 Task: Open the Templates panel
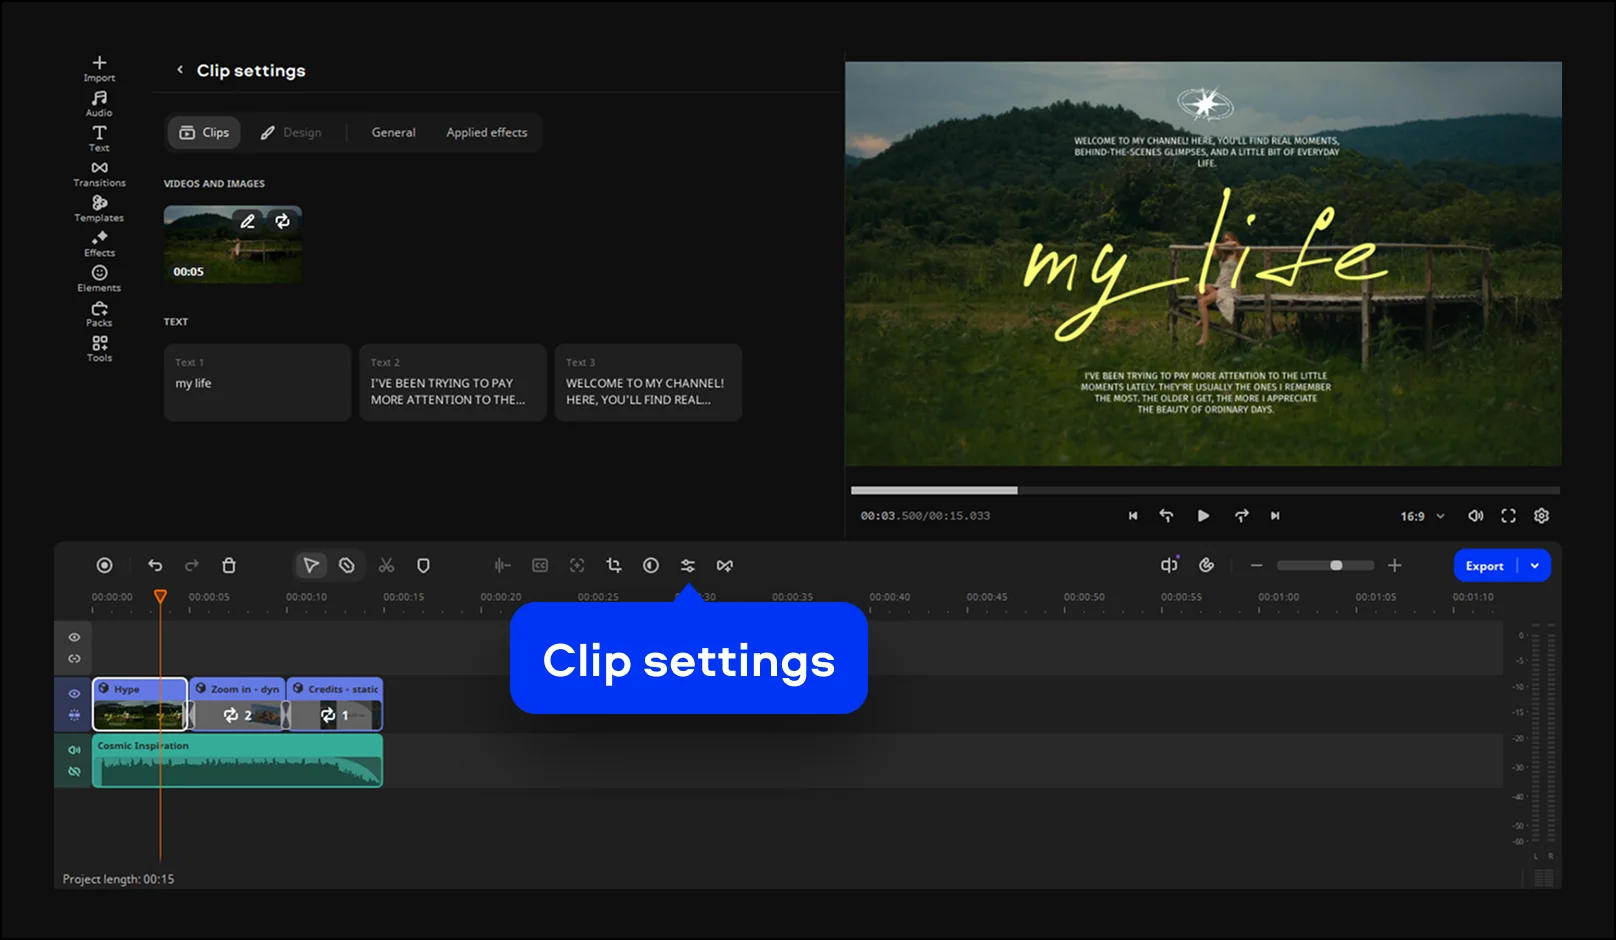99,209
